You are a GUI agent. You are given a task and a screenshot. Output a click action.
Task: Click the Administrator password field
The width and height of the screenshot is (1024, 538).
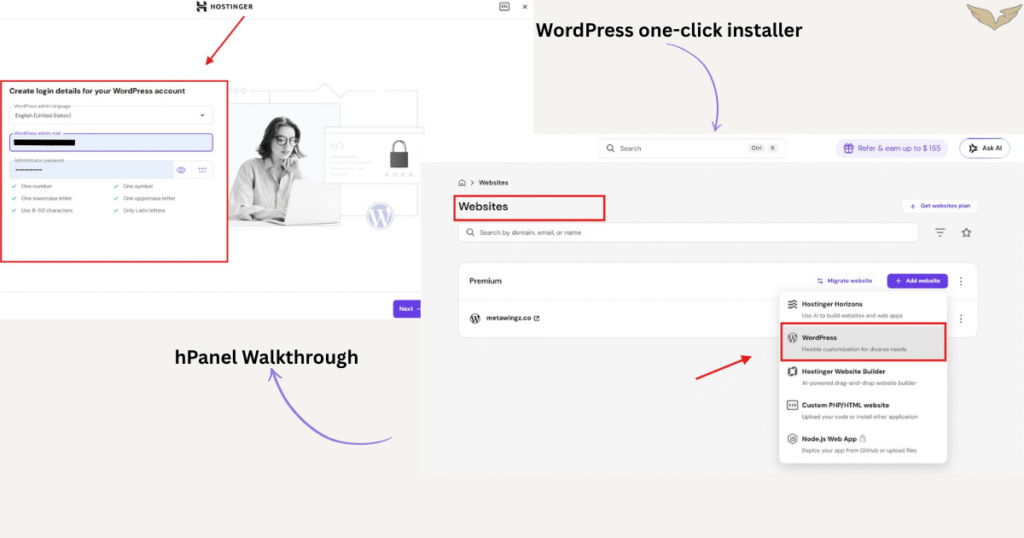coord(91,169)
